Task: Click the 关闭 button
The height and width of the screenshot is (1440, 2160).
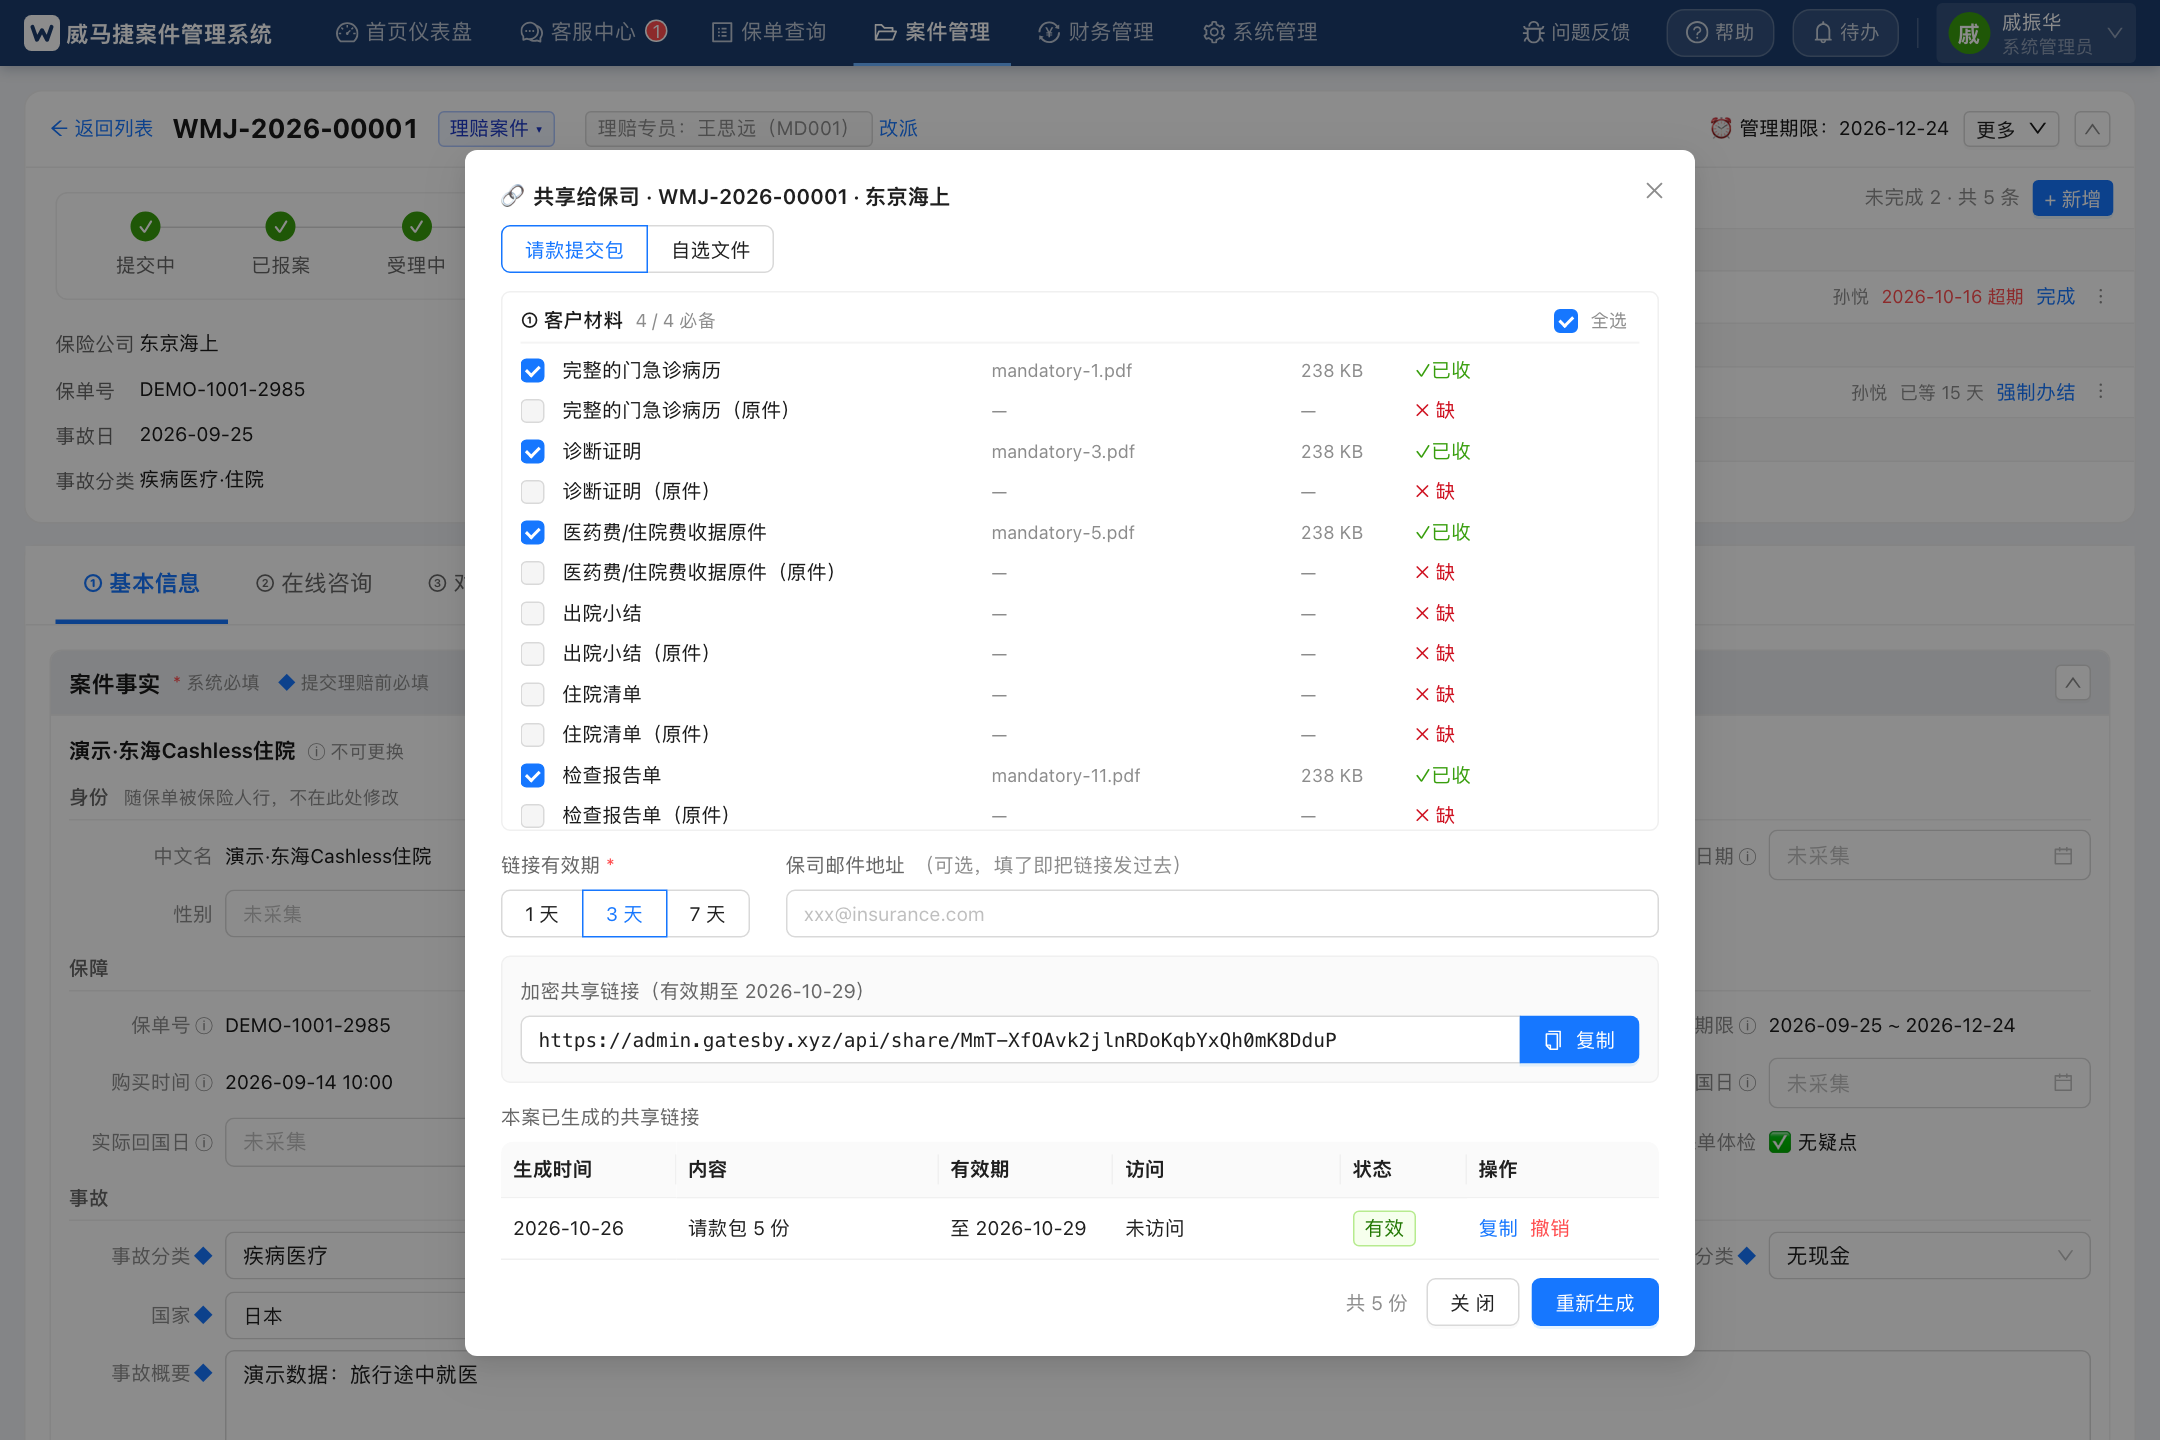Action: [1472, 1302]
